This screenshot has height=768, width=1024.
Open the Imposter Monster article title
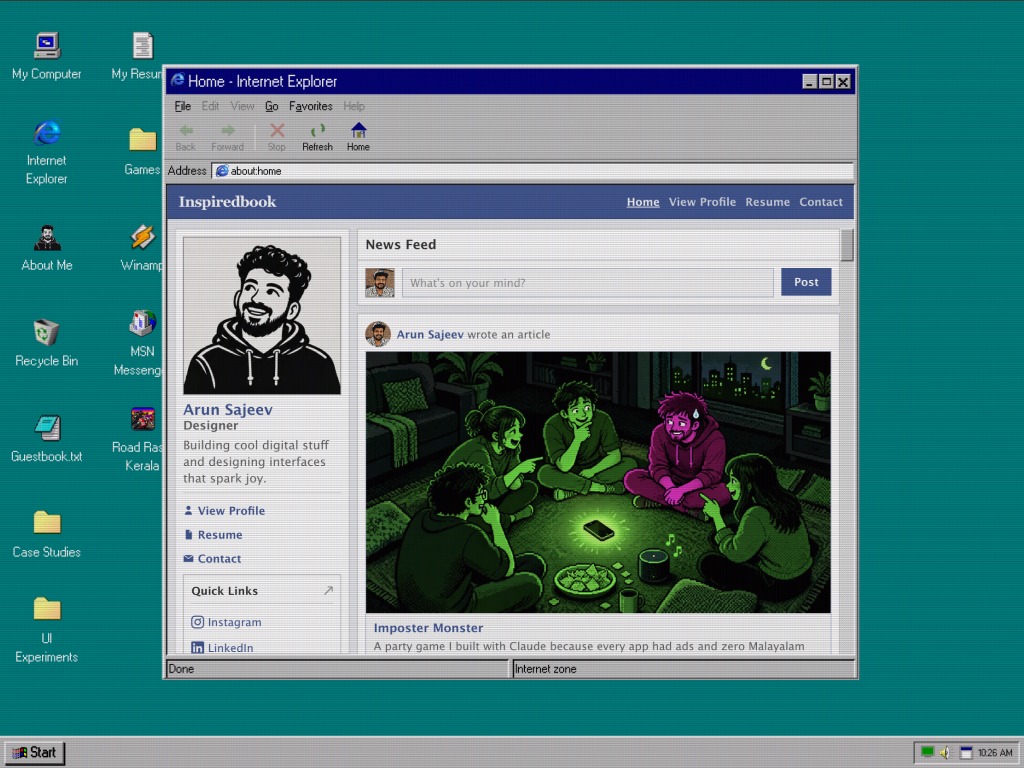click(428, 628)
